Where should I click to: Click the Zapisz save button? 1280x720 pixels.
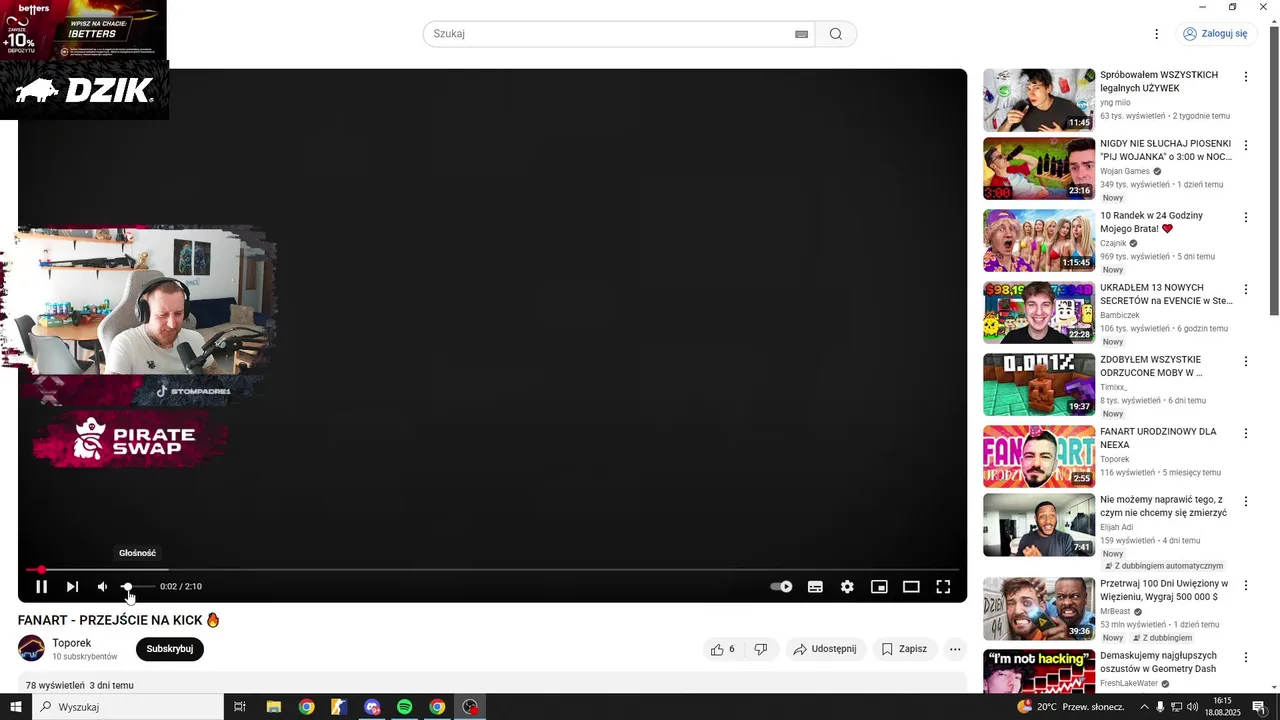[904, 649]
